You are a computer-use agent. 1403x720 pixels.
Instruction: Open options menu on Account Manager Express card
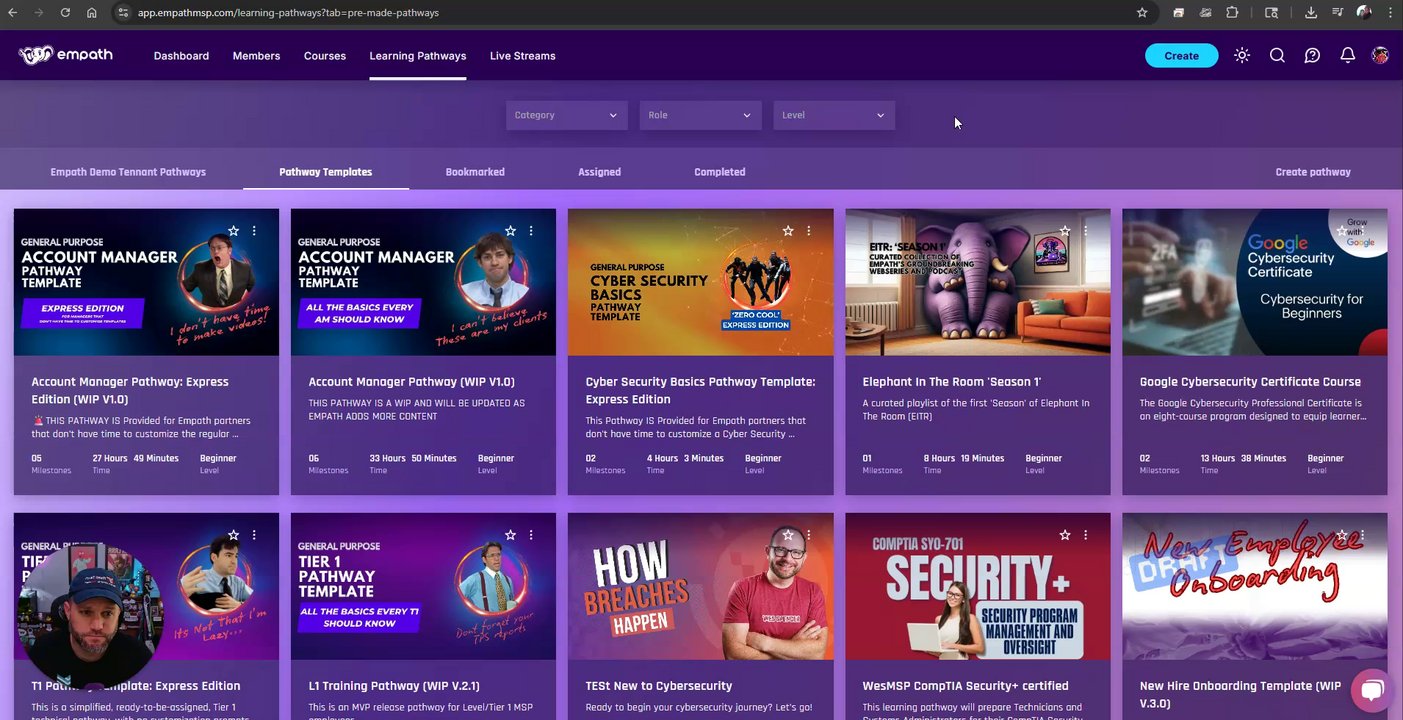pyautogui.click(x=254, y=231)
